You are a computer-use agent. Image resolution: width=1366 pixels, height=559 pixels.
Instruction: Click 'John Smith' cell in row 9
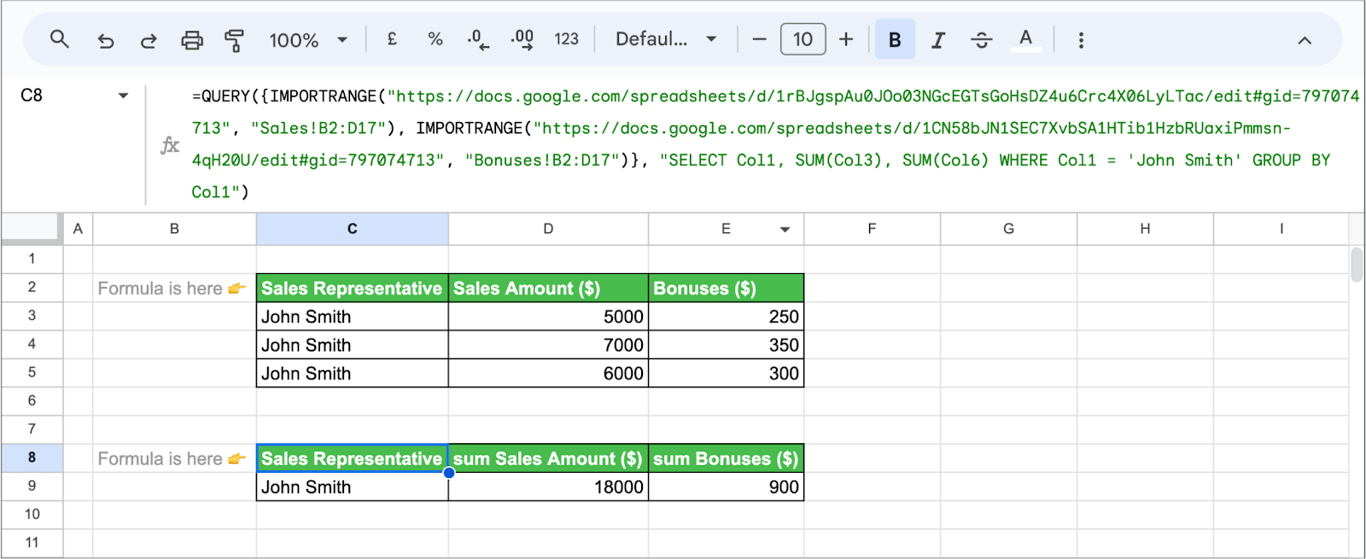352,487
